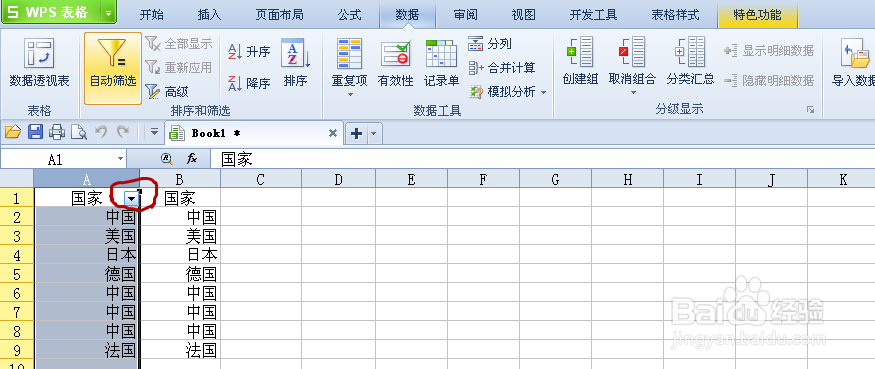The width and height of the screenshot is (875, 369).
Task: Sort descending with 降序
Action: tap(249, 84)
